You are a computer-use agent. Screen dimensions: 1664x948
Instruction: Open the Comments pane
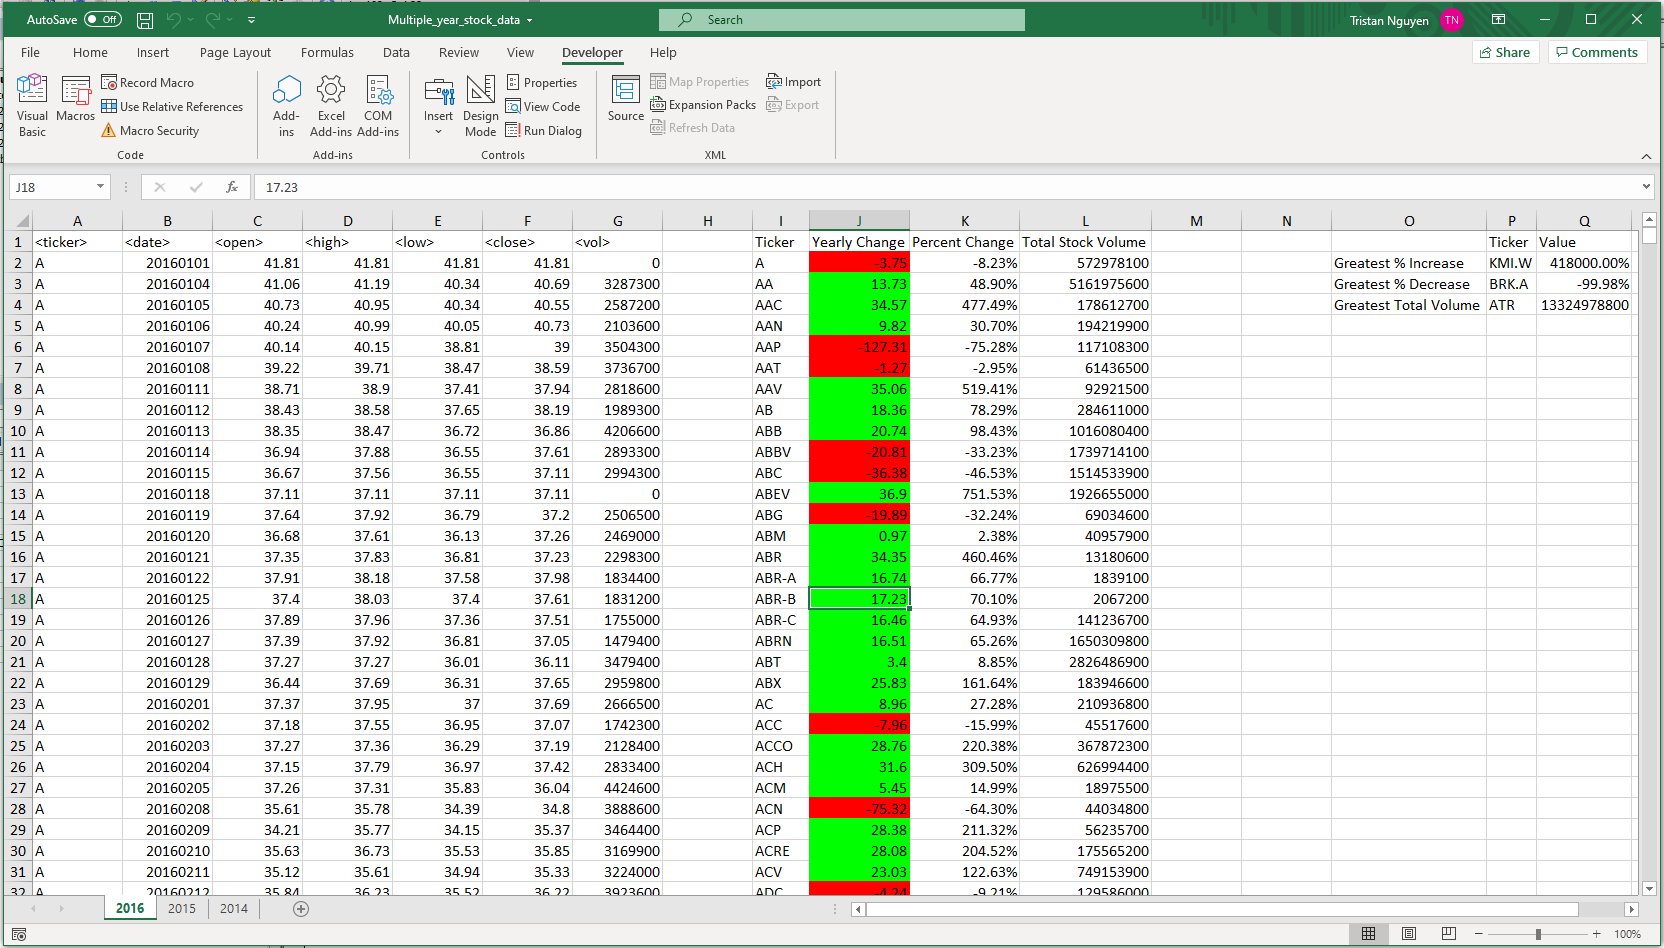1595,53
